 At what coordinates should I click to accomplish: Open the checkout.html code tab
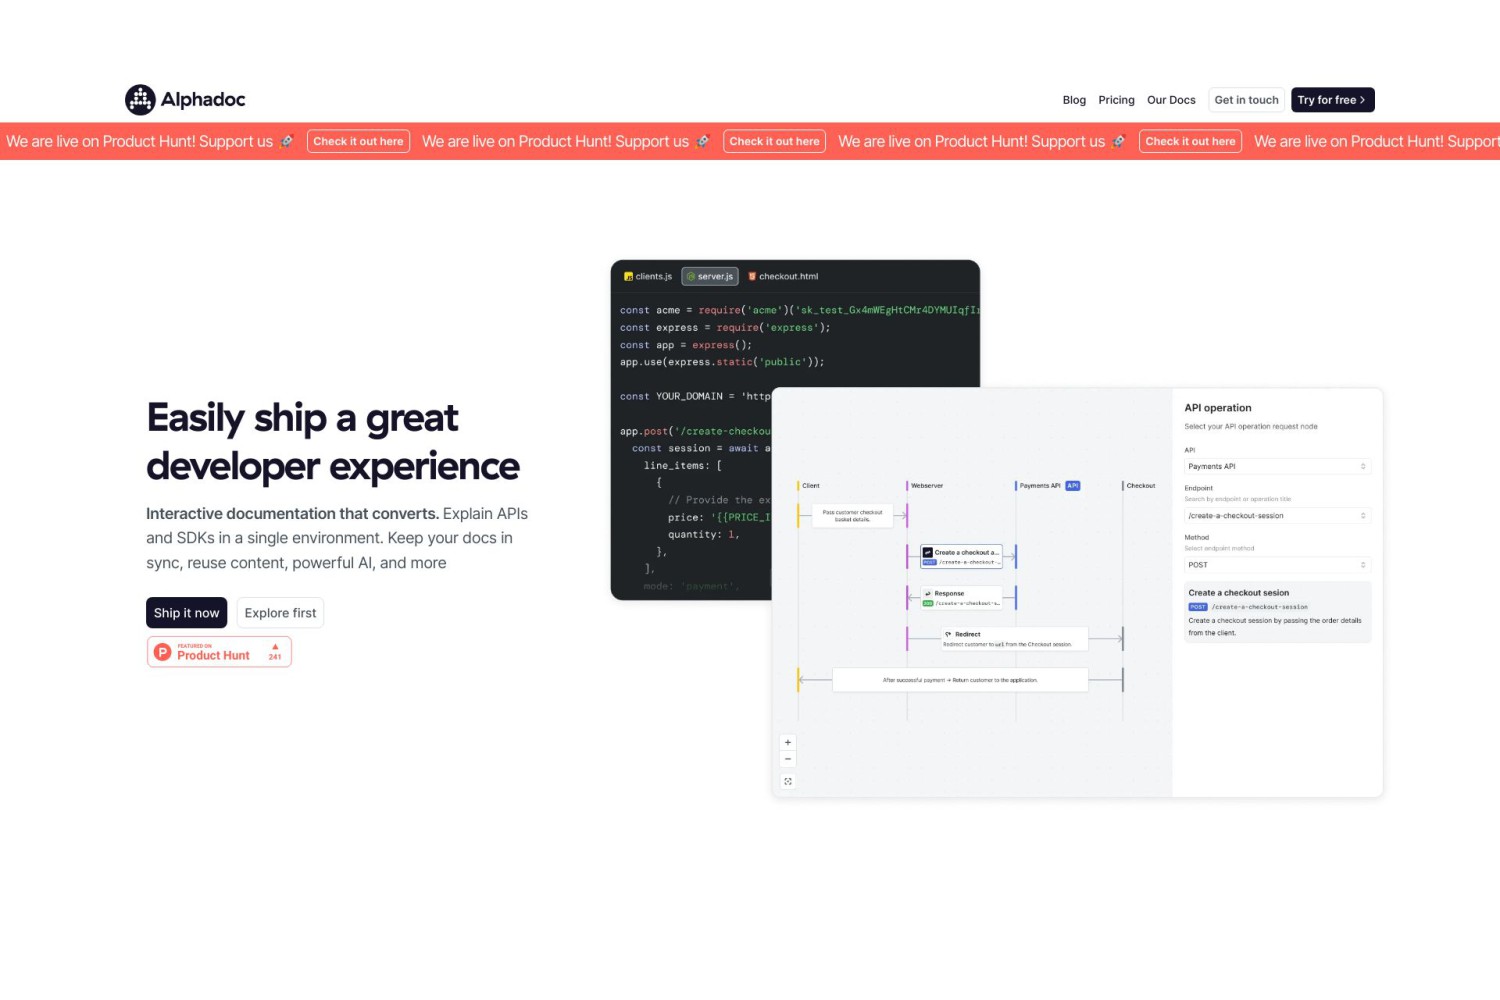pyautogui.click(x=783, y=277)
